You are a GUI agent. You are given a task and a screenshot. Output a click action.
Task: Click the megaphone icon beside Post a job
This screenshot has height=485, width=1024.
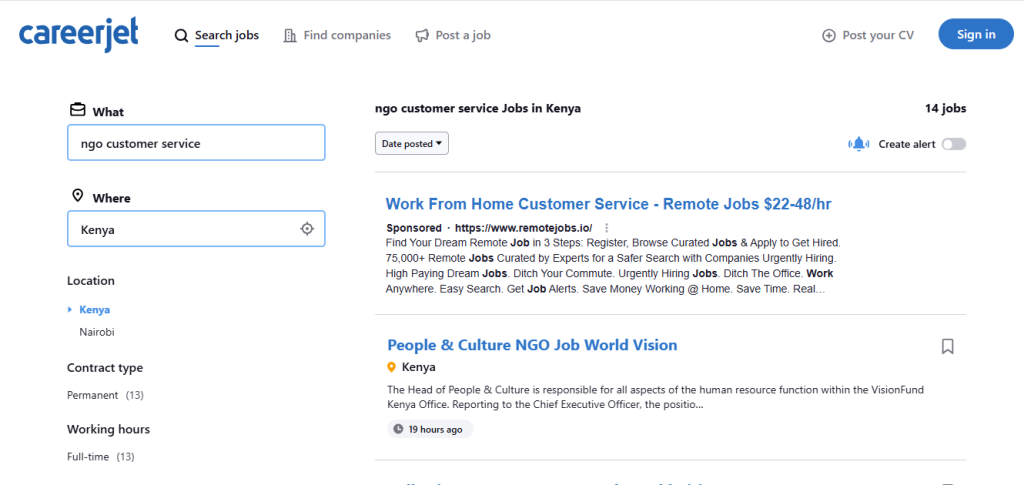422,35
